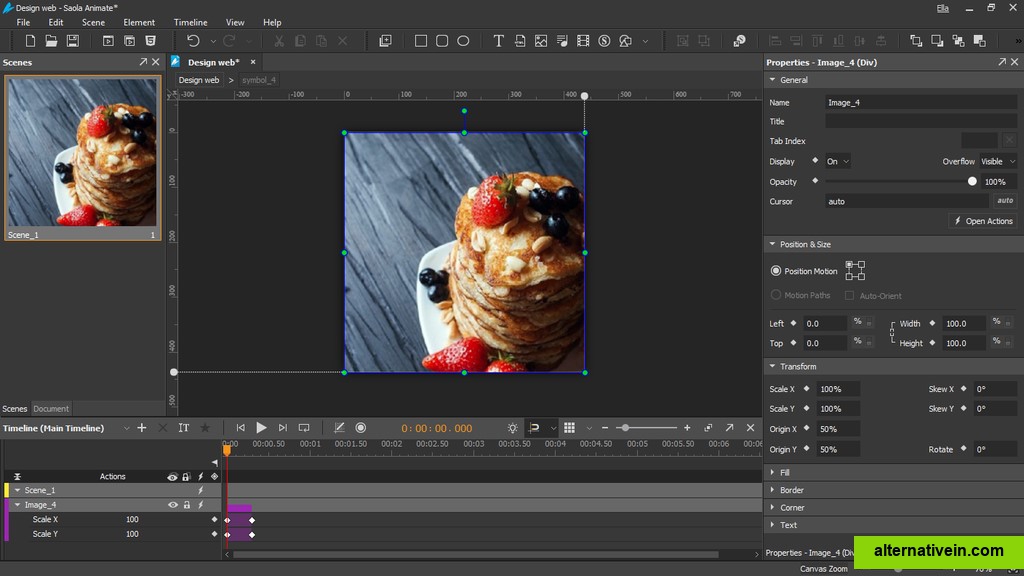The height and width of the screenshot is (576, 1024).
Task: Toggle lock on Image_4 timeline row
Action: pos(186,505)
